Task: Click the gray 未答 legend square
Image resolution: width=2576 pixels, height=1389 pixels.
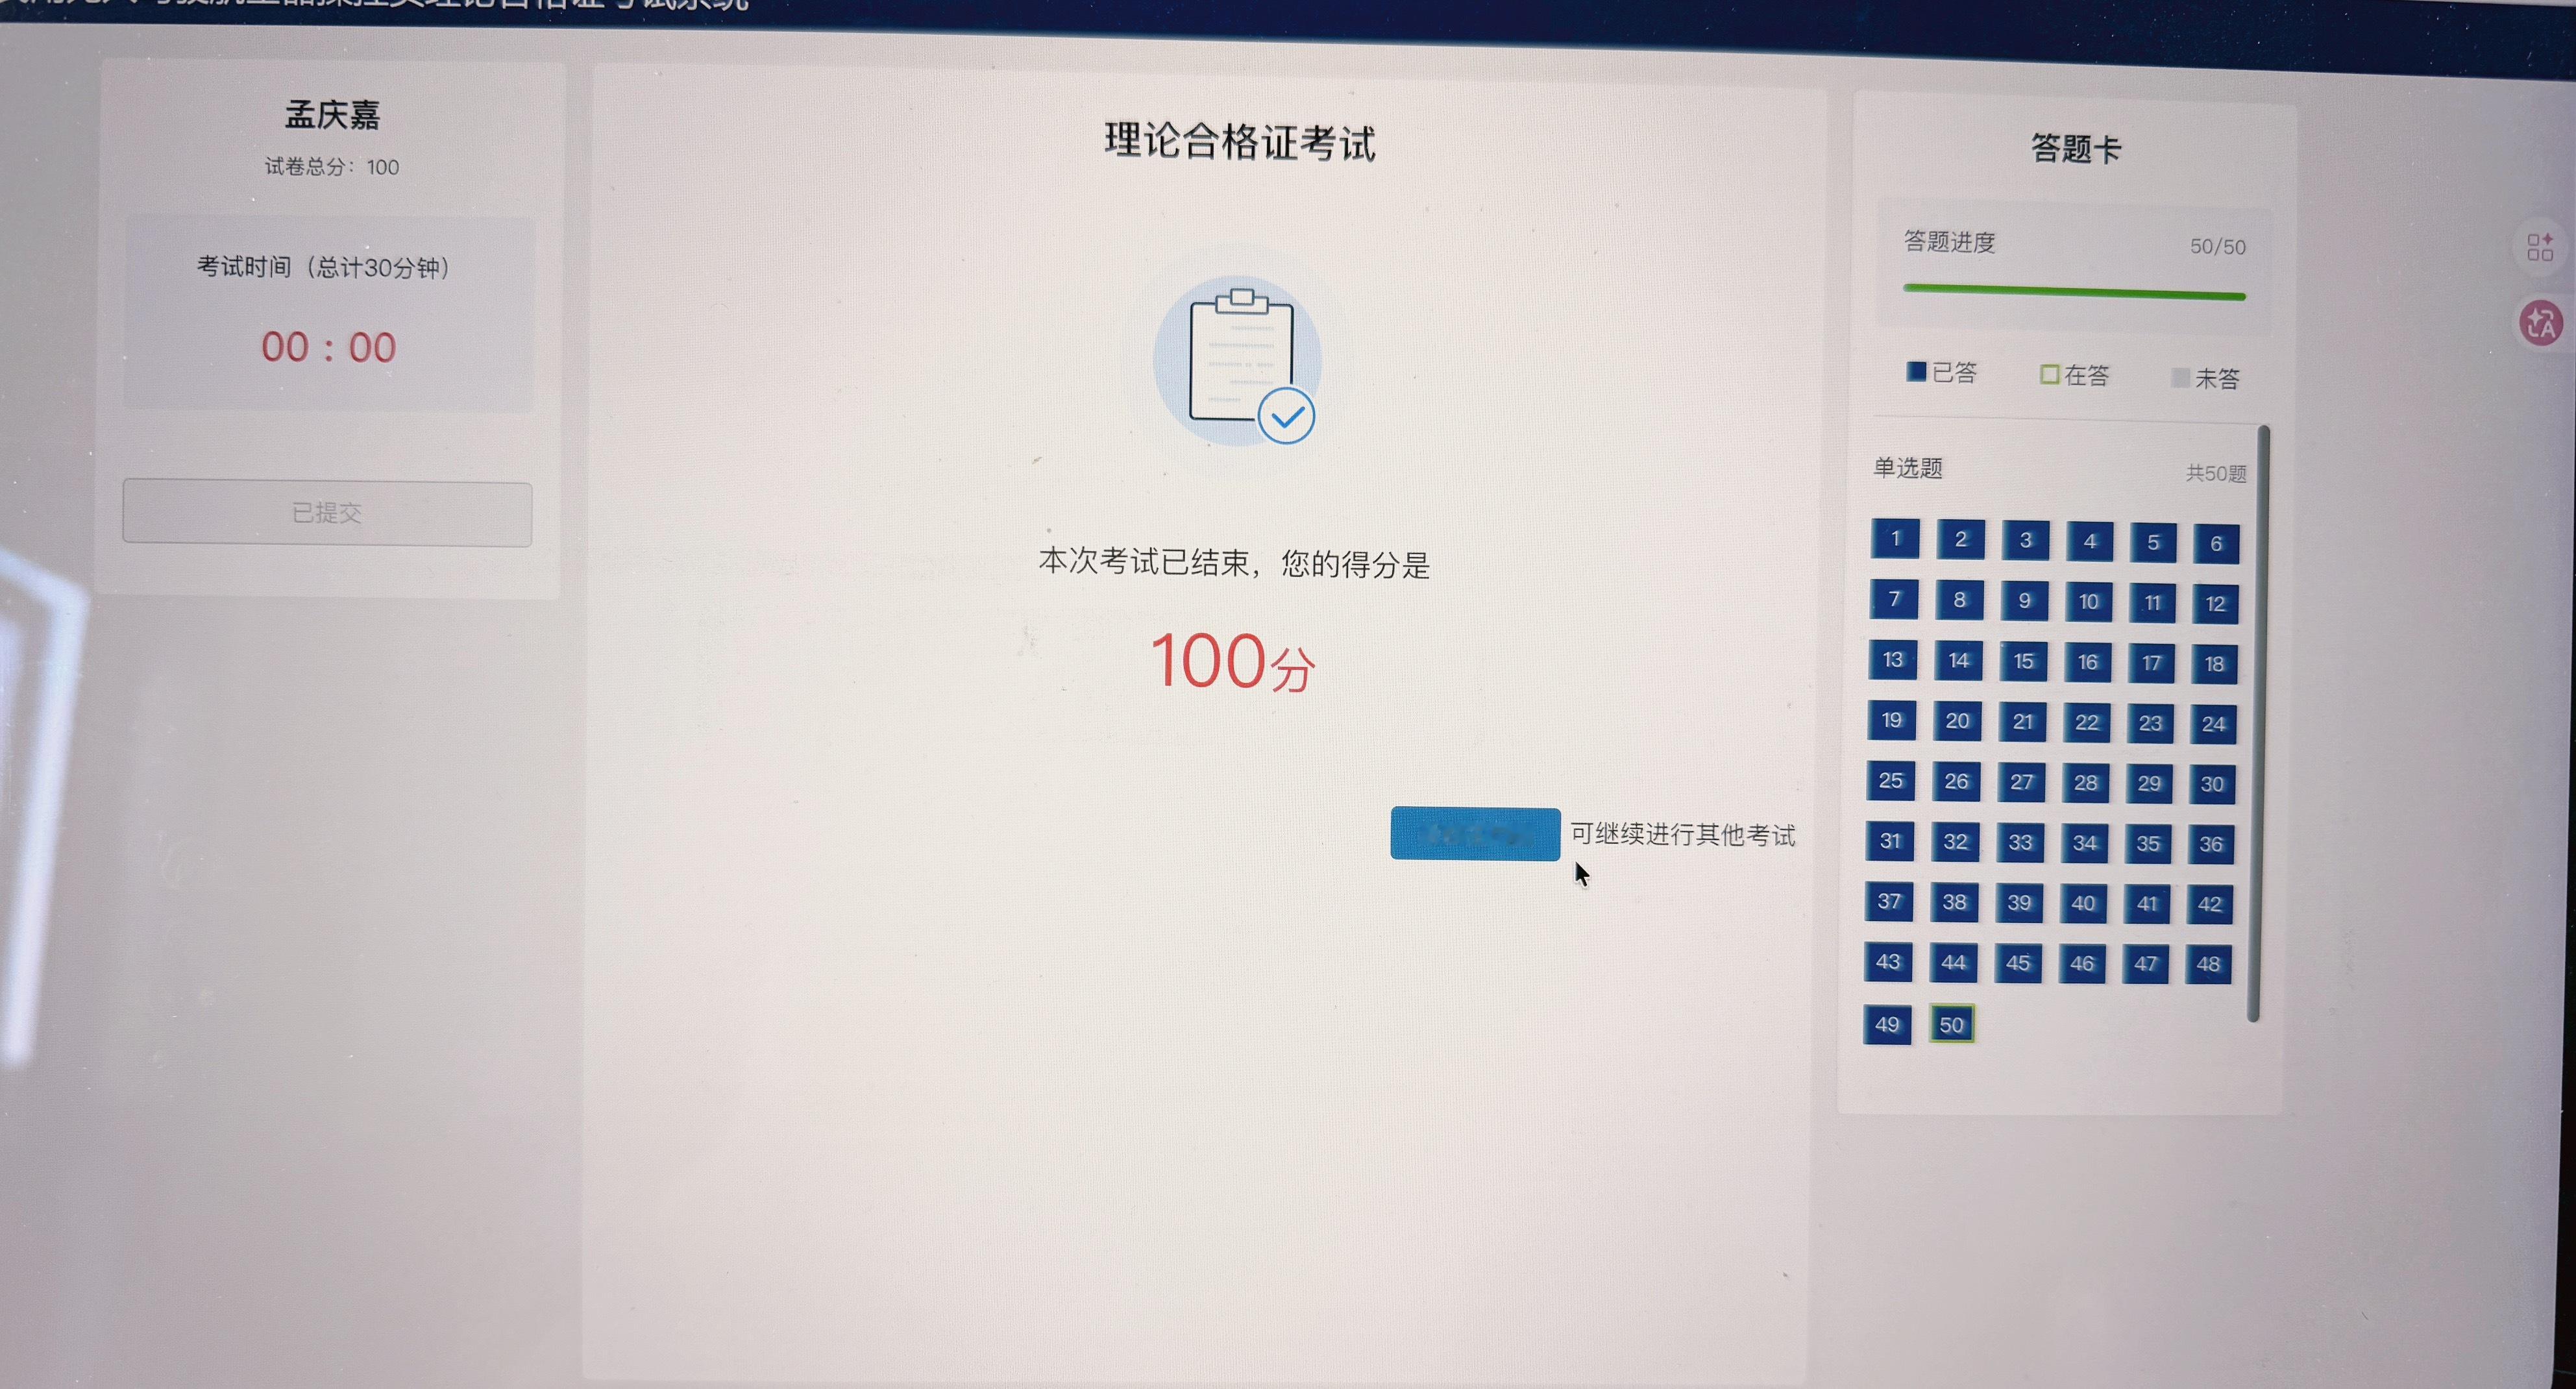Action: (x=2181, y=378)
